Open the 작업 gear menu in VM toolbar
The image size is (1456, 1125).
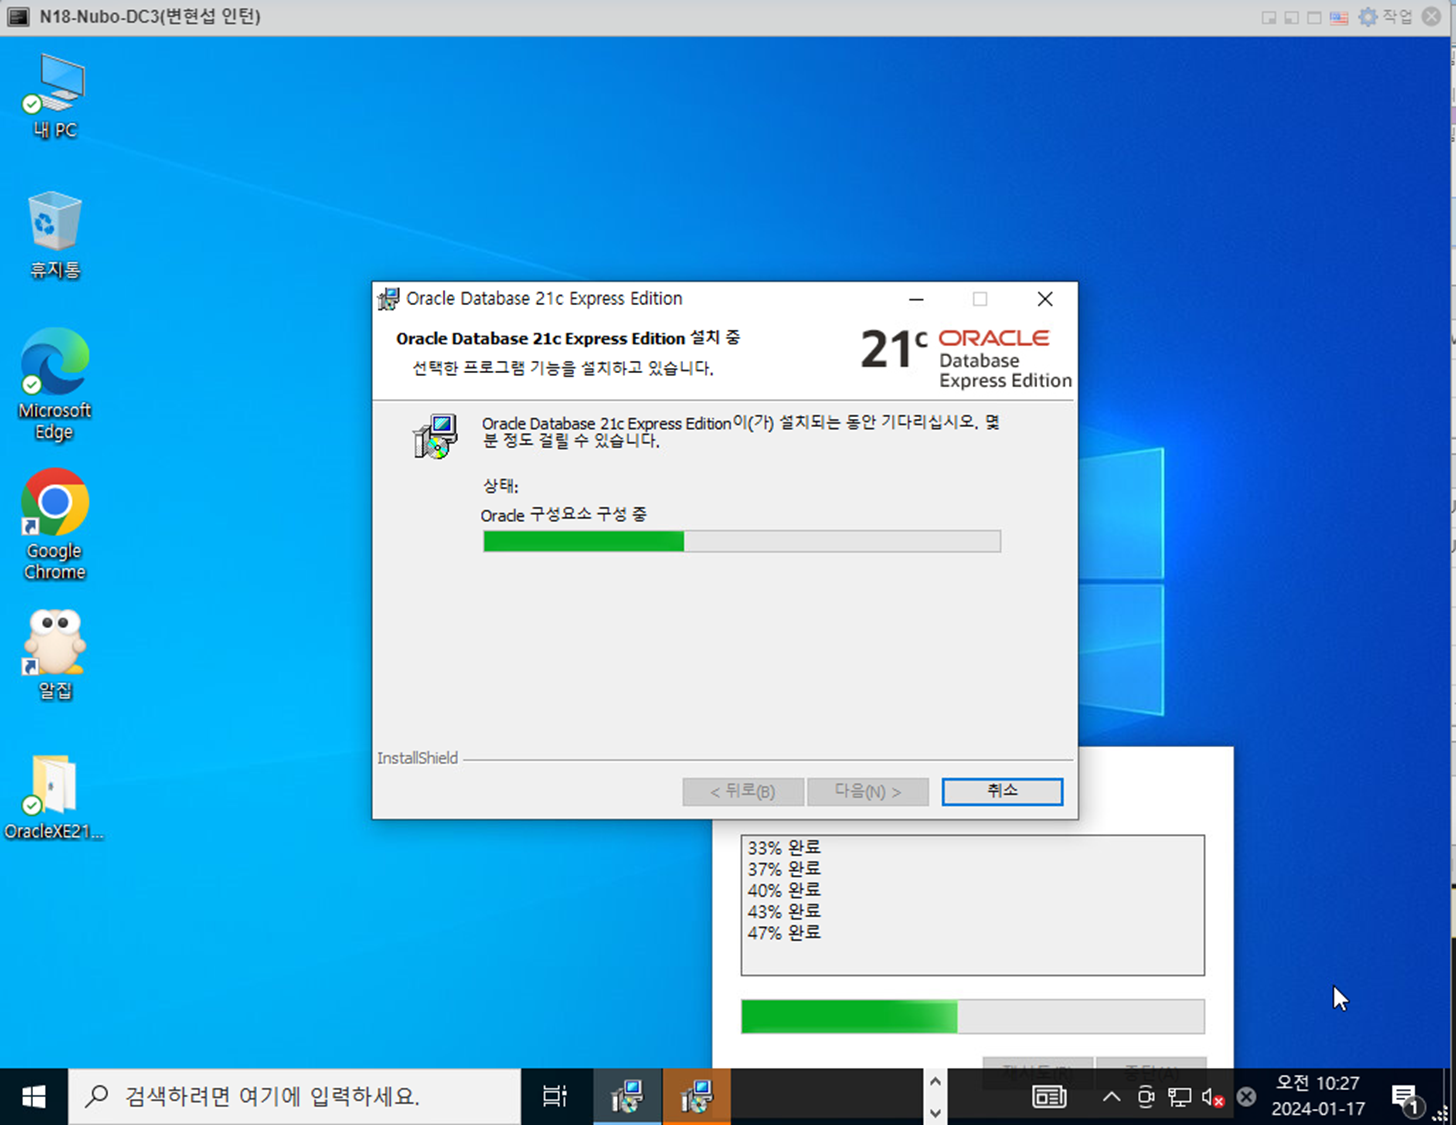pyautogui.click(x=1385, y=17)
